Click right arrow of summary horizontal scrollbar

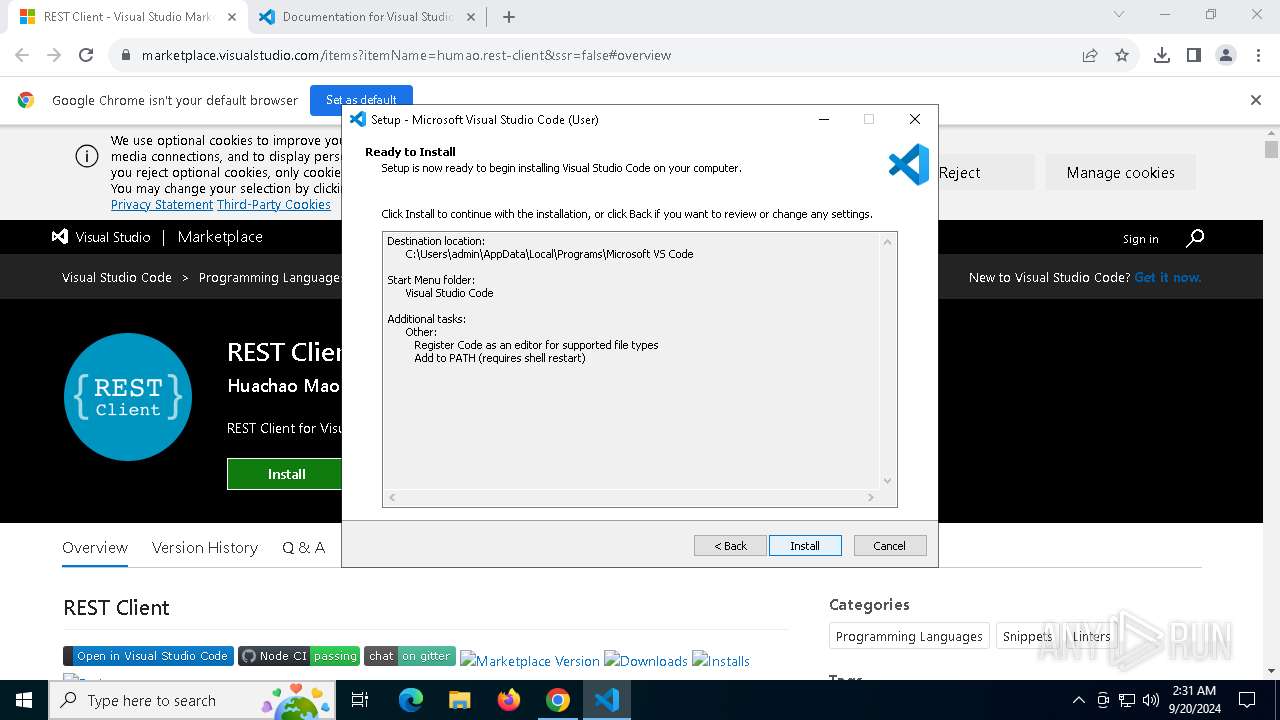tap(871, 497)
